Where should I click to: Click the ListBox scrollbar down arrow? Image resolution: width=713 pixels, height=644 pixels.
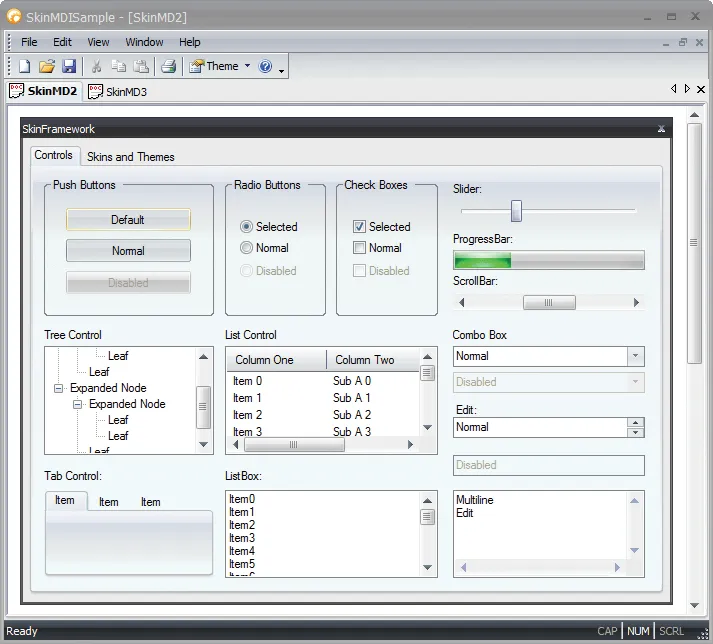coord(427,567)
